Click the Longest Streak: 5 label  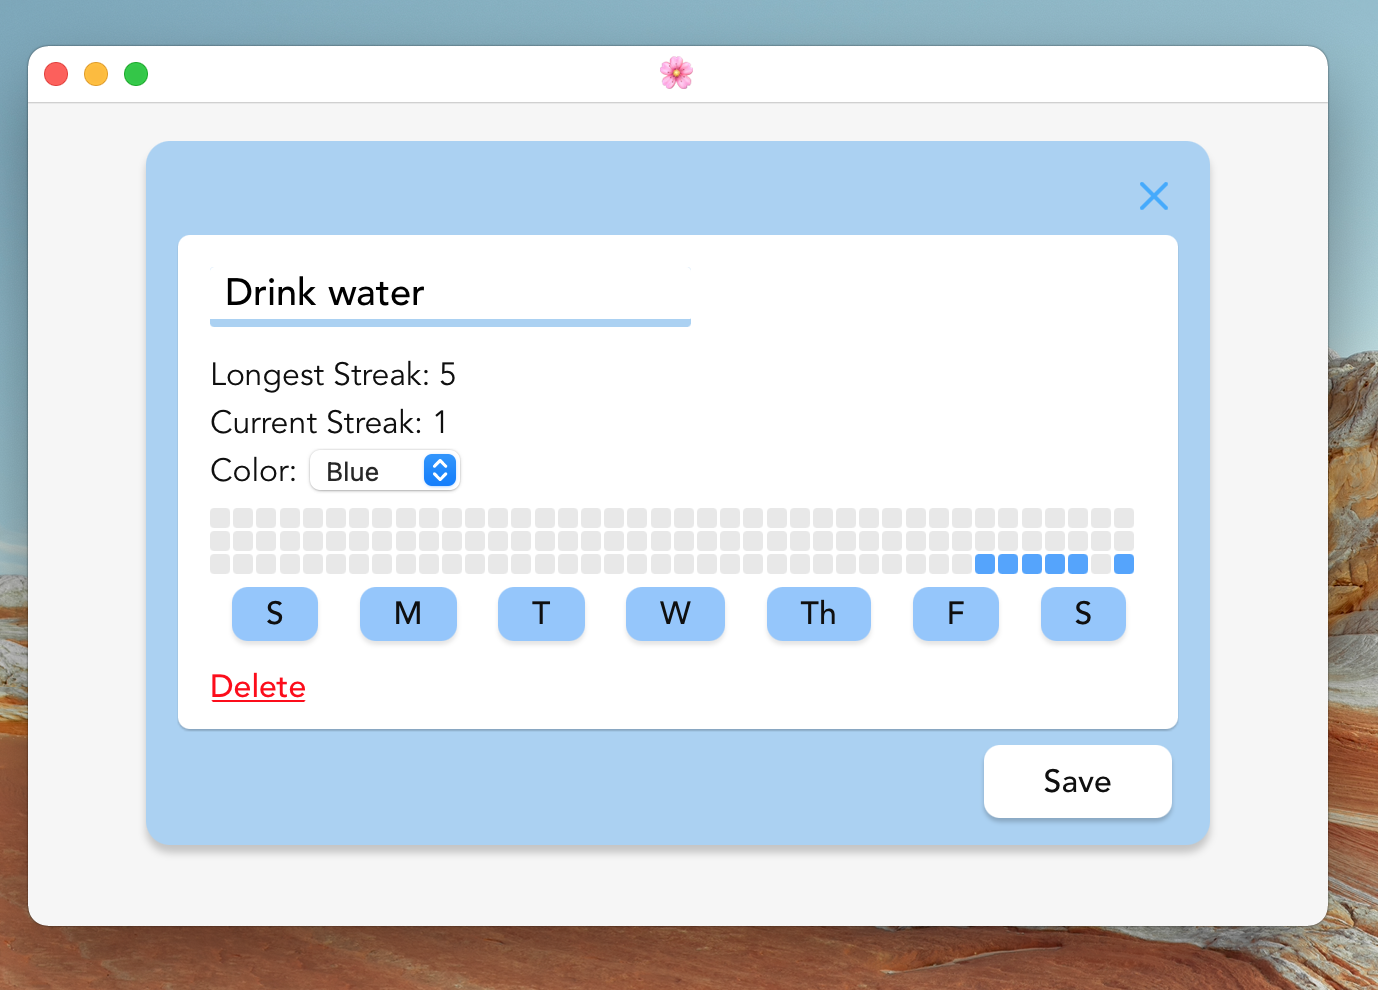333,374
